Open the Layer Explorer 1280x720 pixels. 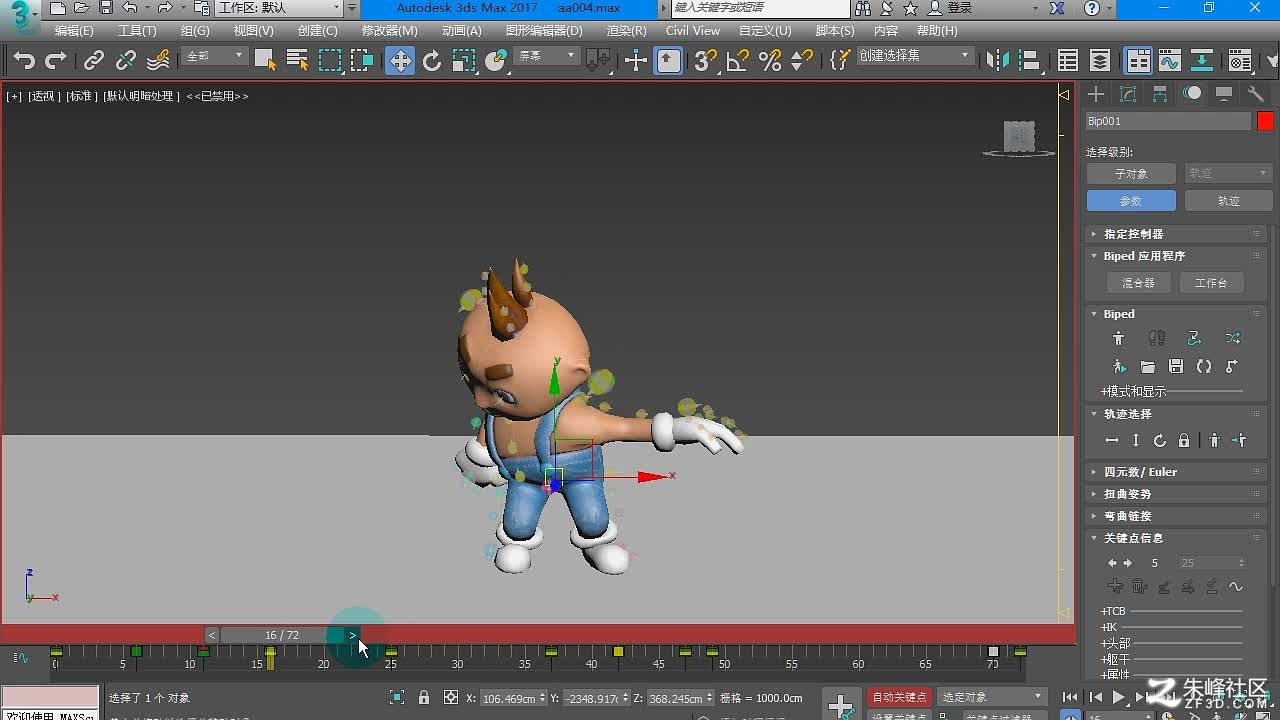(1100, 61)
